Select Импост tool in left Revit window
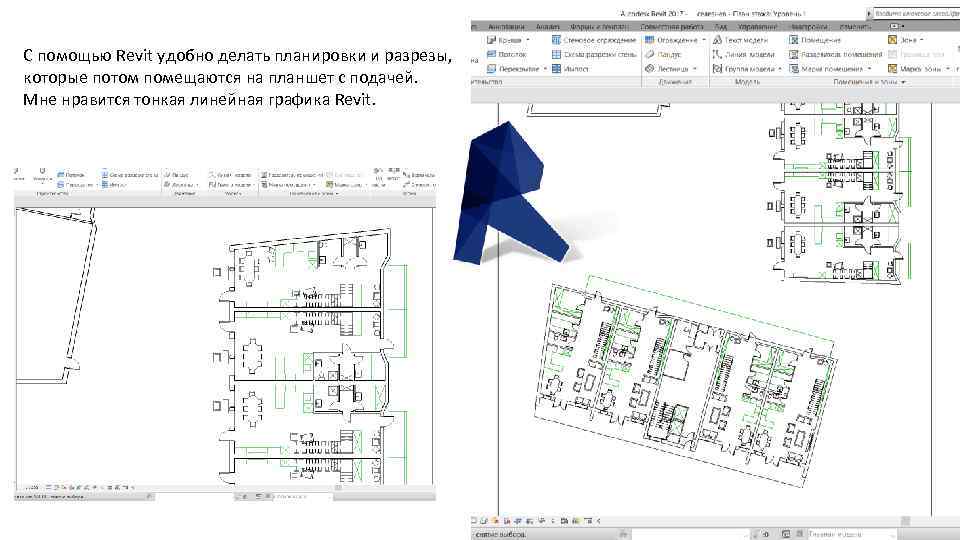This screenshot has width=960, height=540. point(114,184)
